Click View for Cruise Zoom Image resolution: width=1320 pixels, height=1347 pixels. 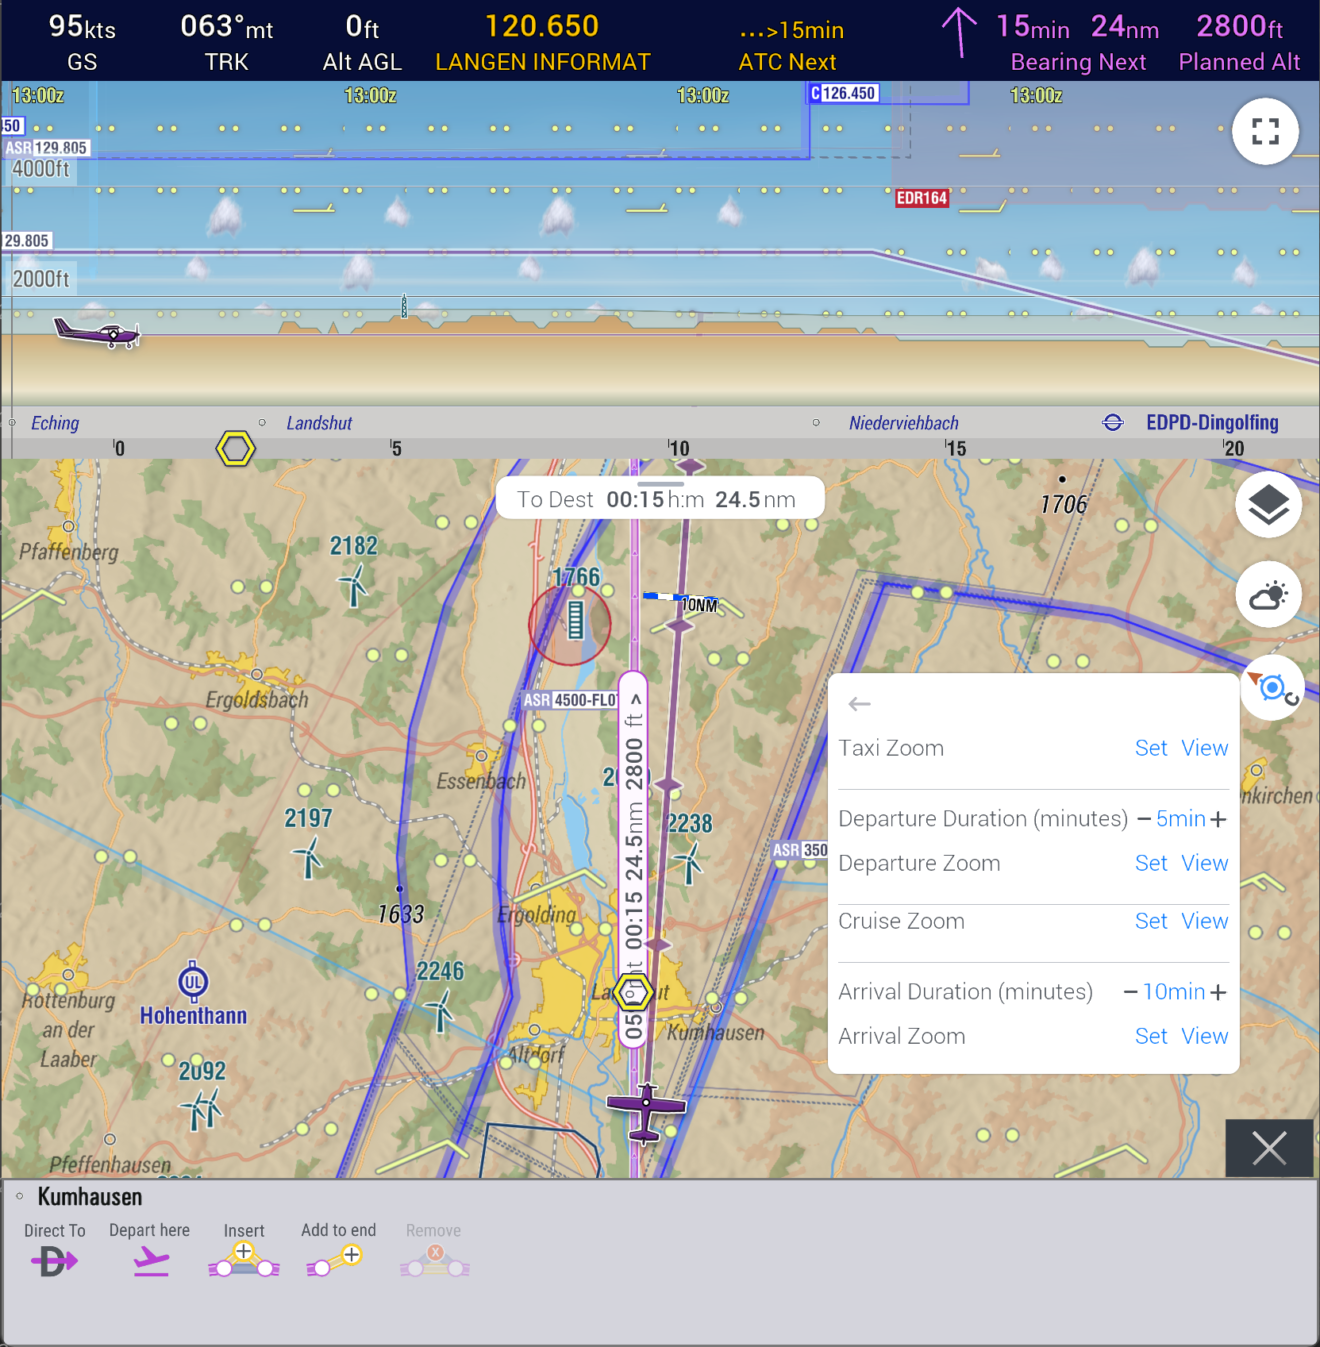pos(1205,921)
